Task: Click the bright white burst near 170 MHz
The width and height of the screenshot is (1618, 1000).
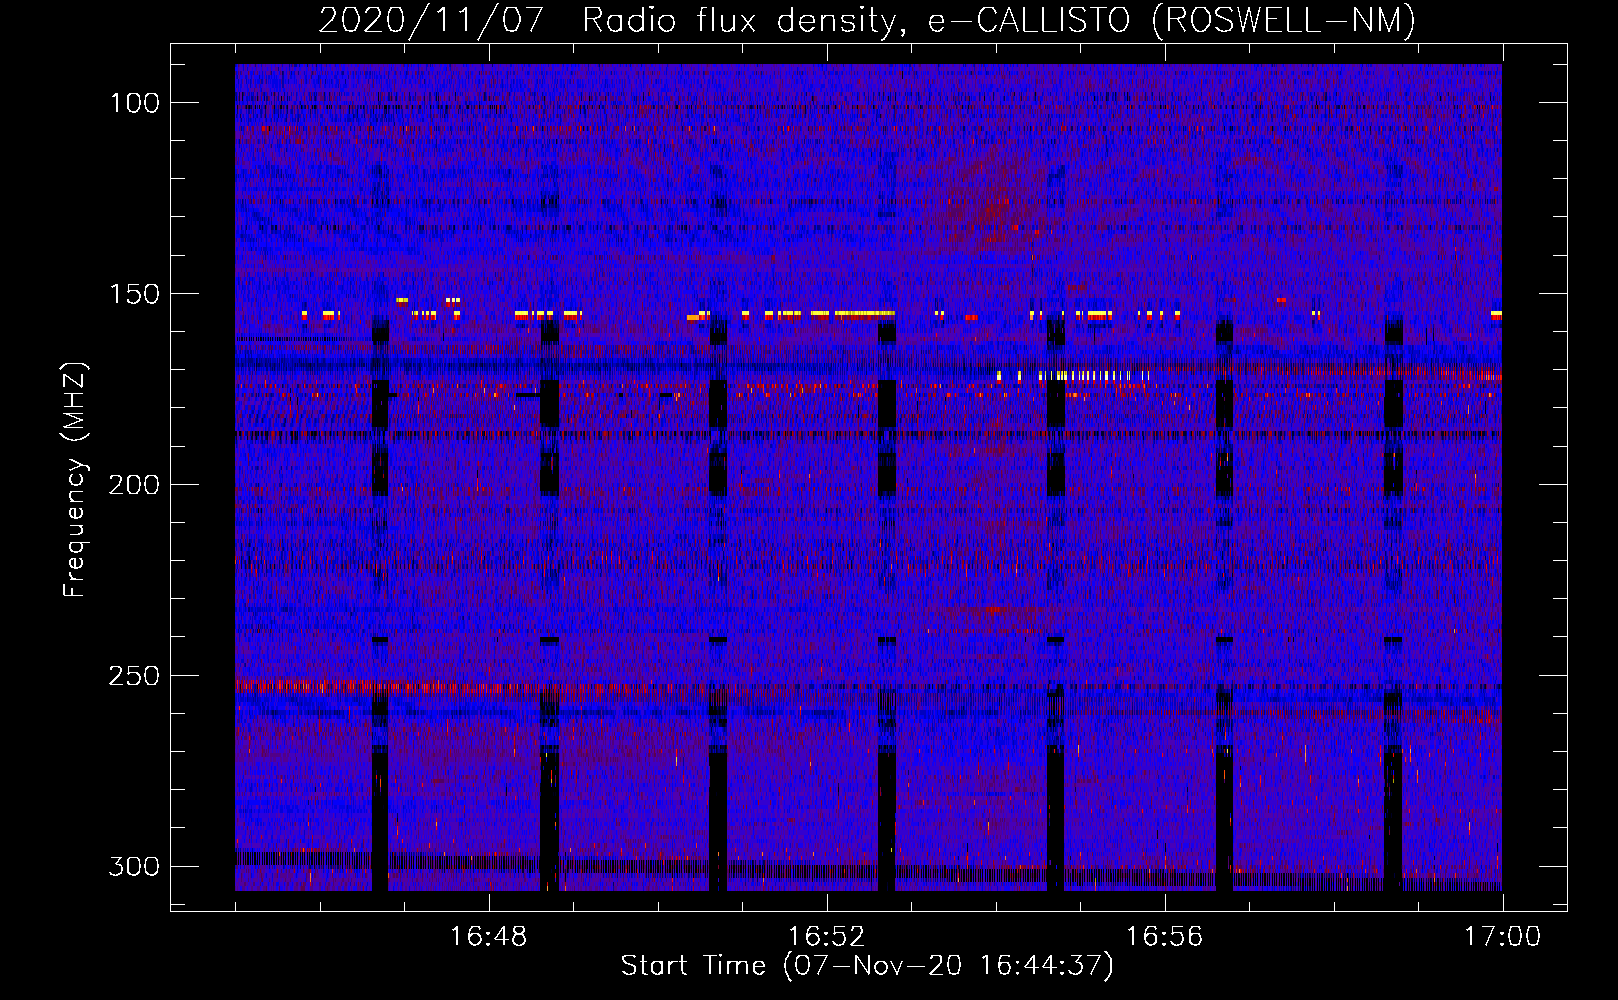Action: pyautogui.click(x=1073, y=376)
